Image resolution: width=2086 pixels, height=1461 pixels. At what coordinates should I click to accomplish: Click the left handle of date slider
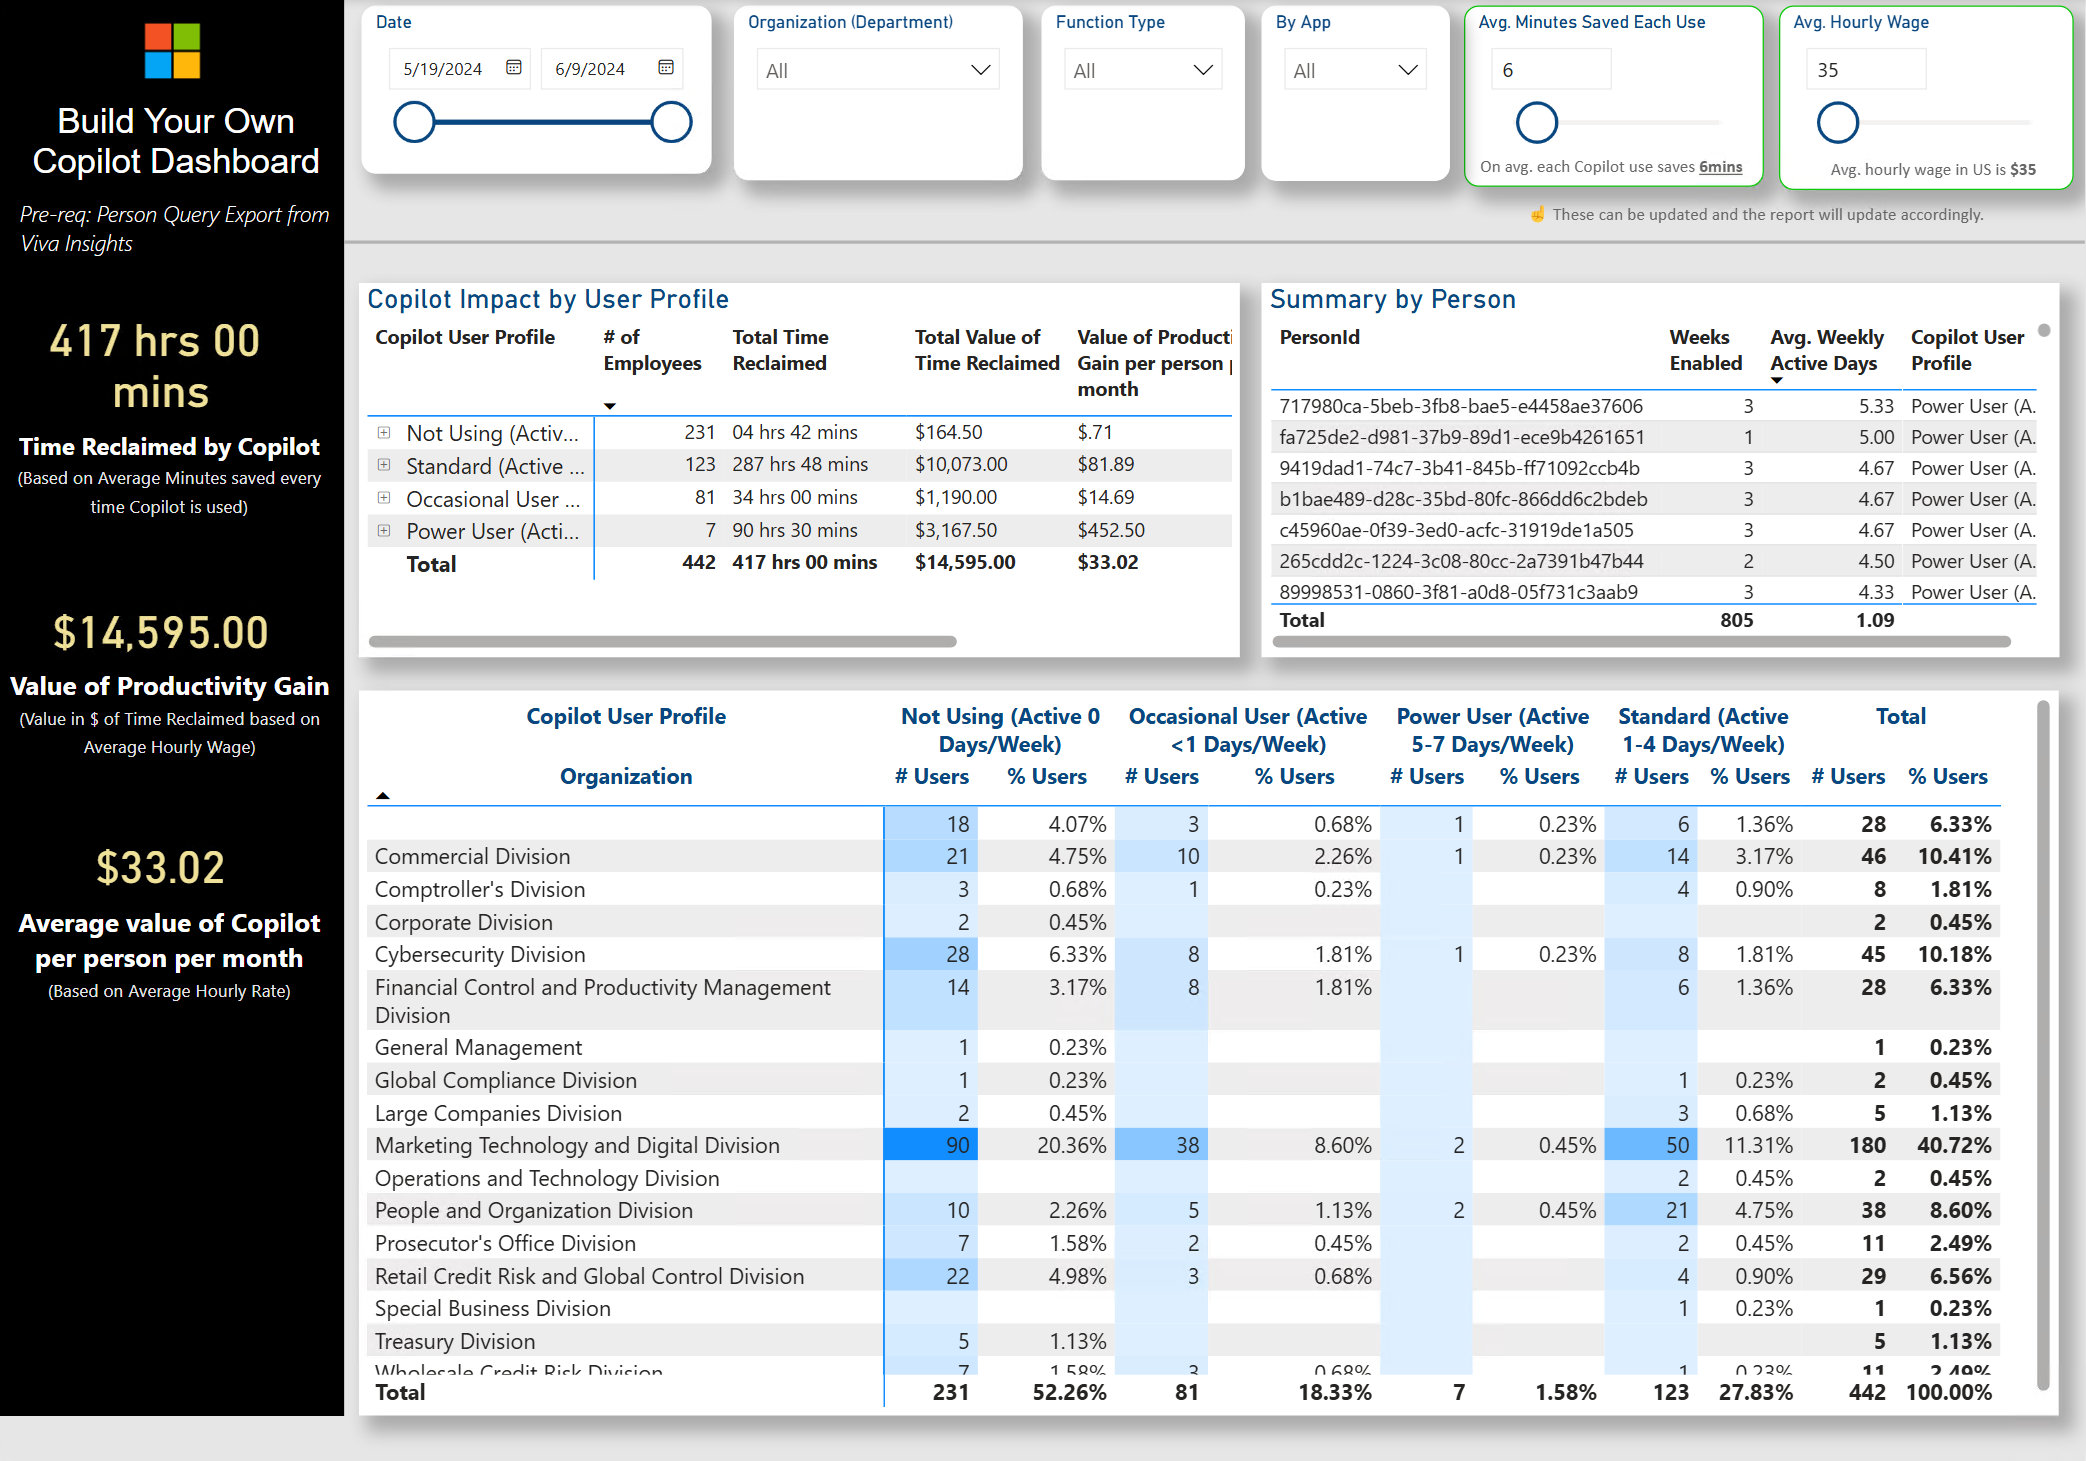click(414, 122)
